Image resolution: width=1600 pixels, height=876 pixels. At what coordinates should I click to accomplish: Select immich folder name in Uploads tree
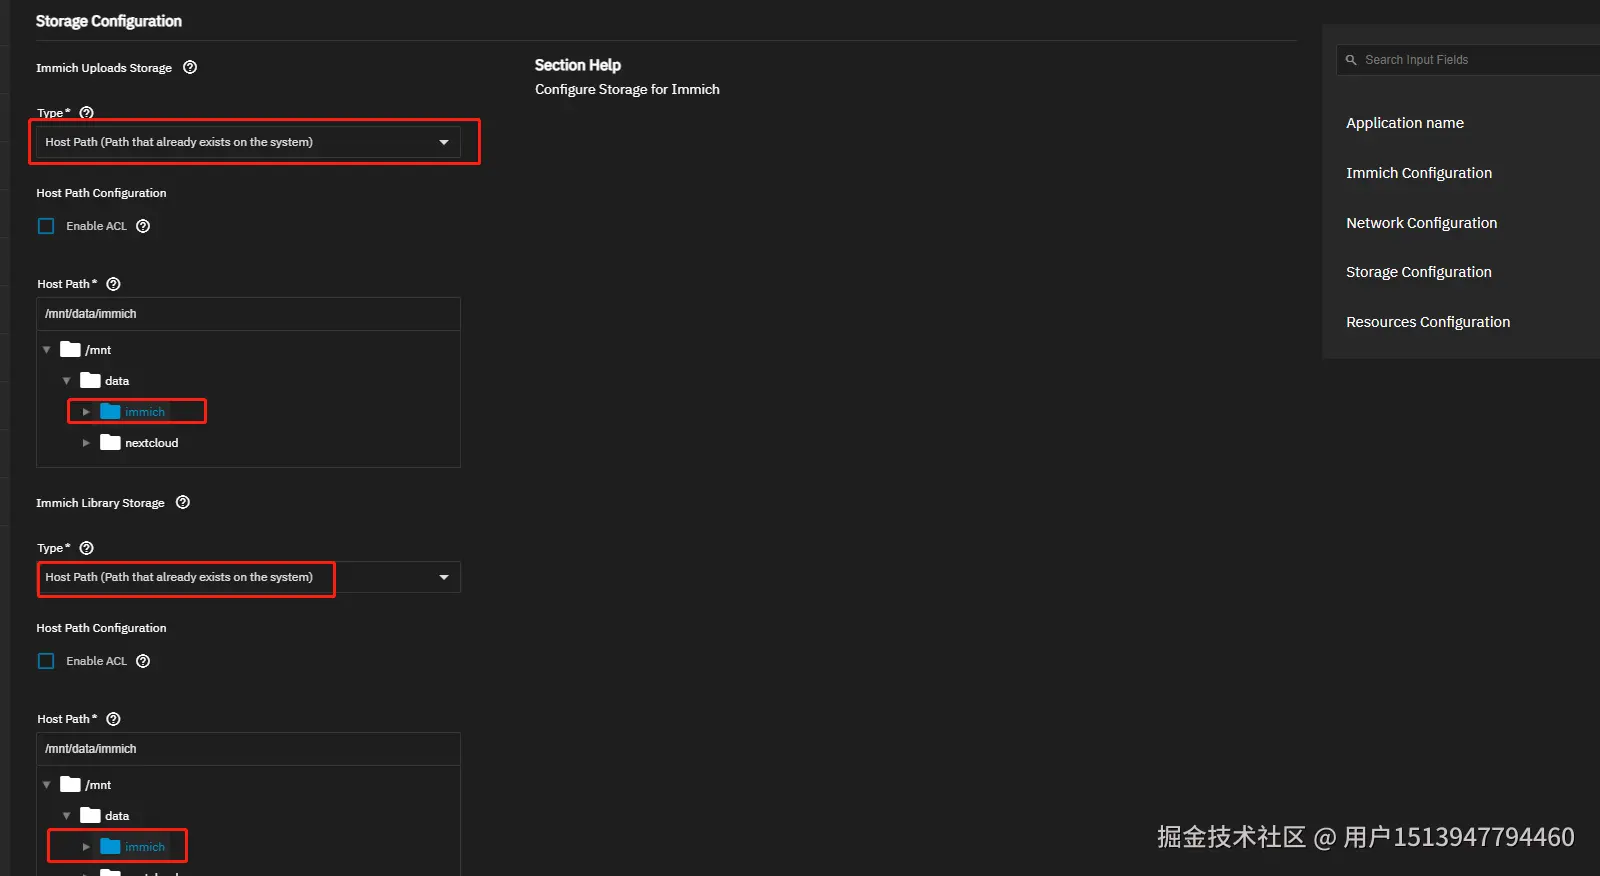coord(145,412)
